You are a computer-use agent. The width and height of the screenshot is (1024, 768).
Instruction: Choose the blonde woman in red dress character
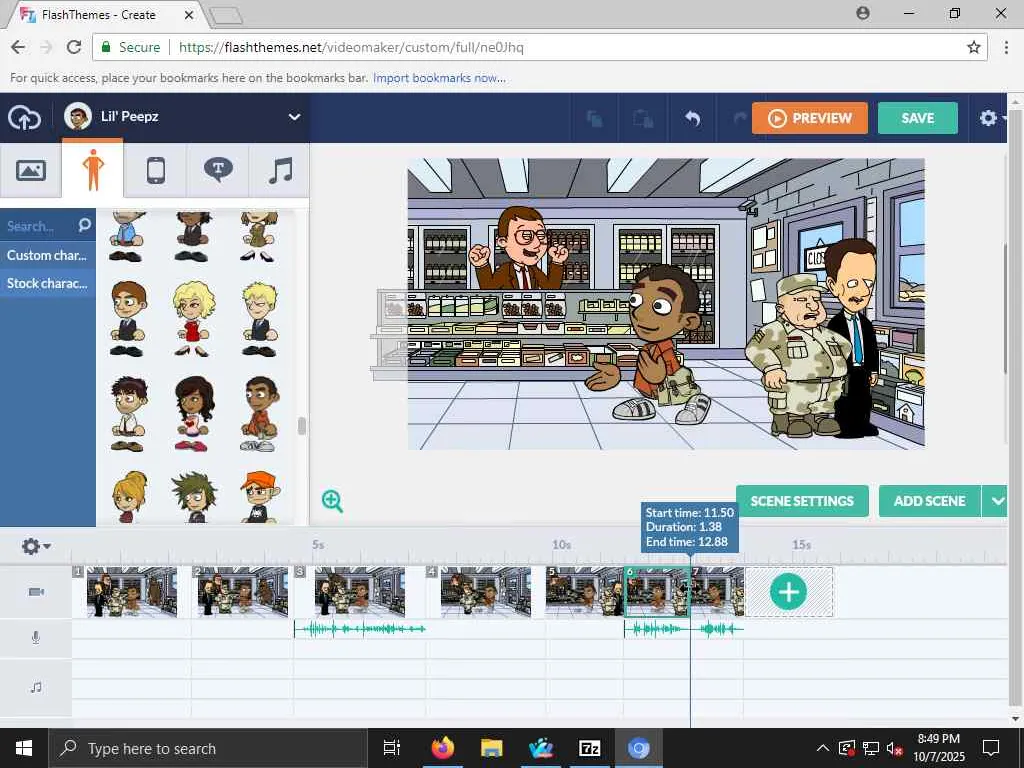click(x=193, y=319)
